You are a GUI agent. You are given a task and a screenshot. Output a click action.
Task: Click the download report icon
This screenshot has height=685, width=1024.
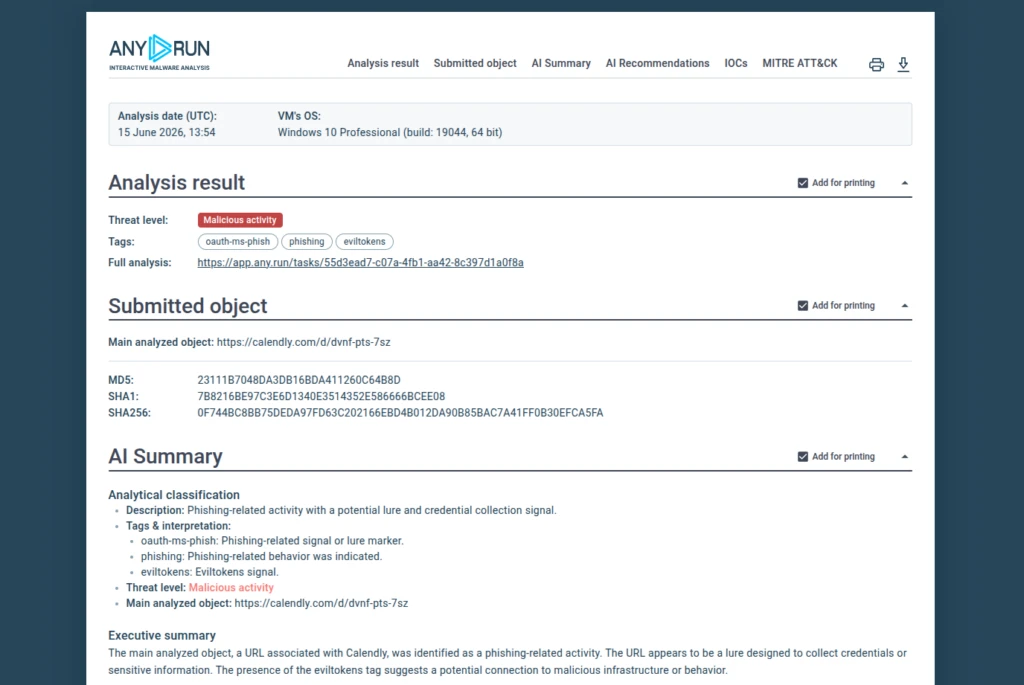click(903, 64)
